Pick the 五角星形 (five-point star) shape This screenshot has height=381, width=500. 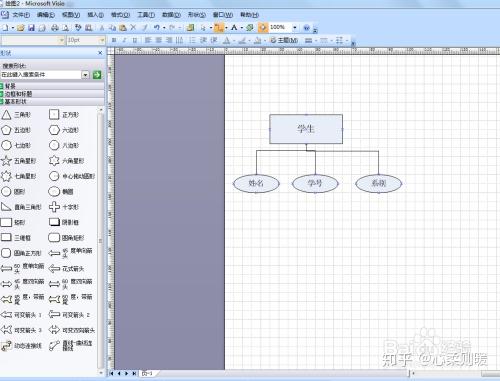pyautogui.click(x=18, y=161)
